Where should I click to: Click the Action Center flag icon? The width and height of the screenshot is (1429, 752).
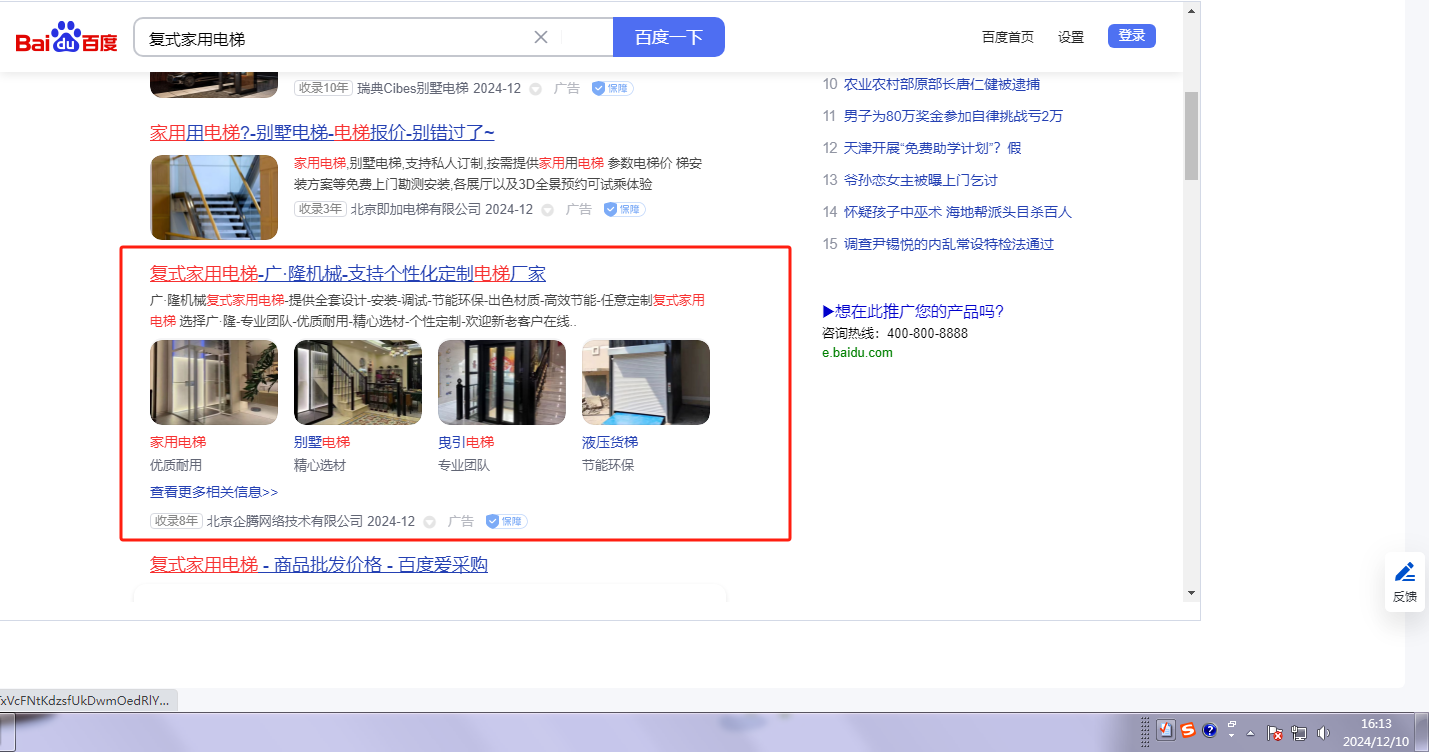1275,733
